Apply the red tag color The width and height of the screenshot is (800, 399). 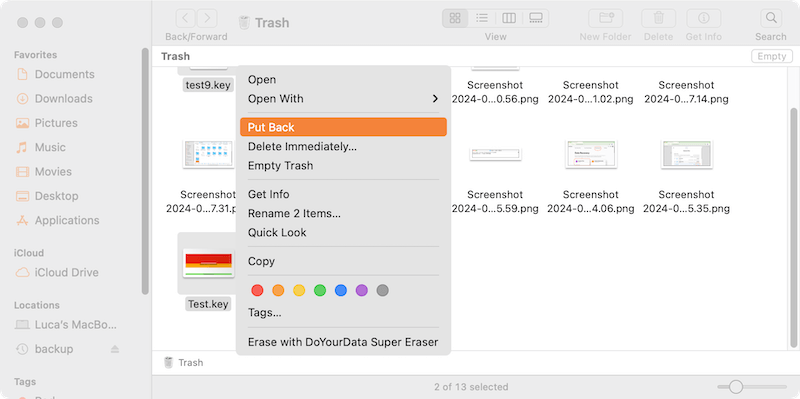[258, 291]
